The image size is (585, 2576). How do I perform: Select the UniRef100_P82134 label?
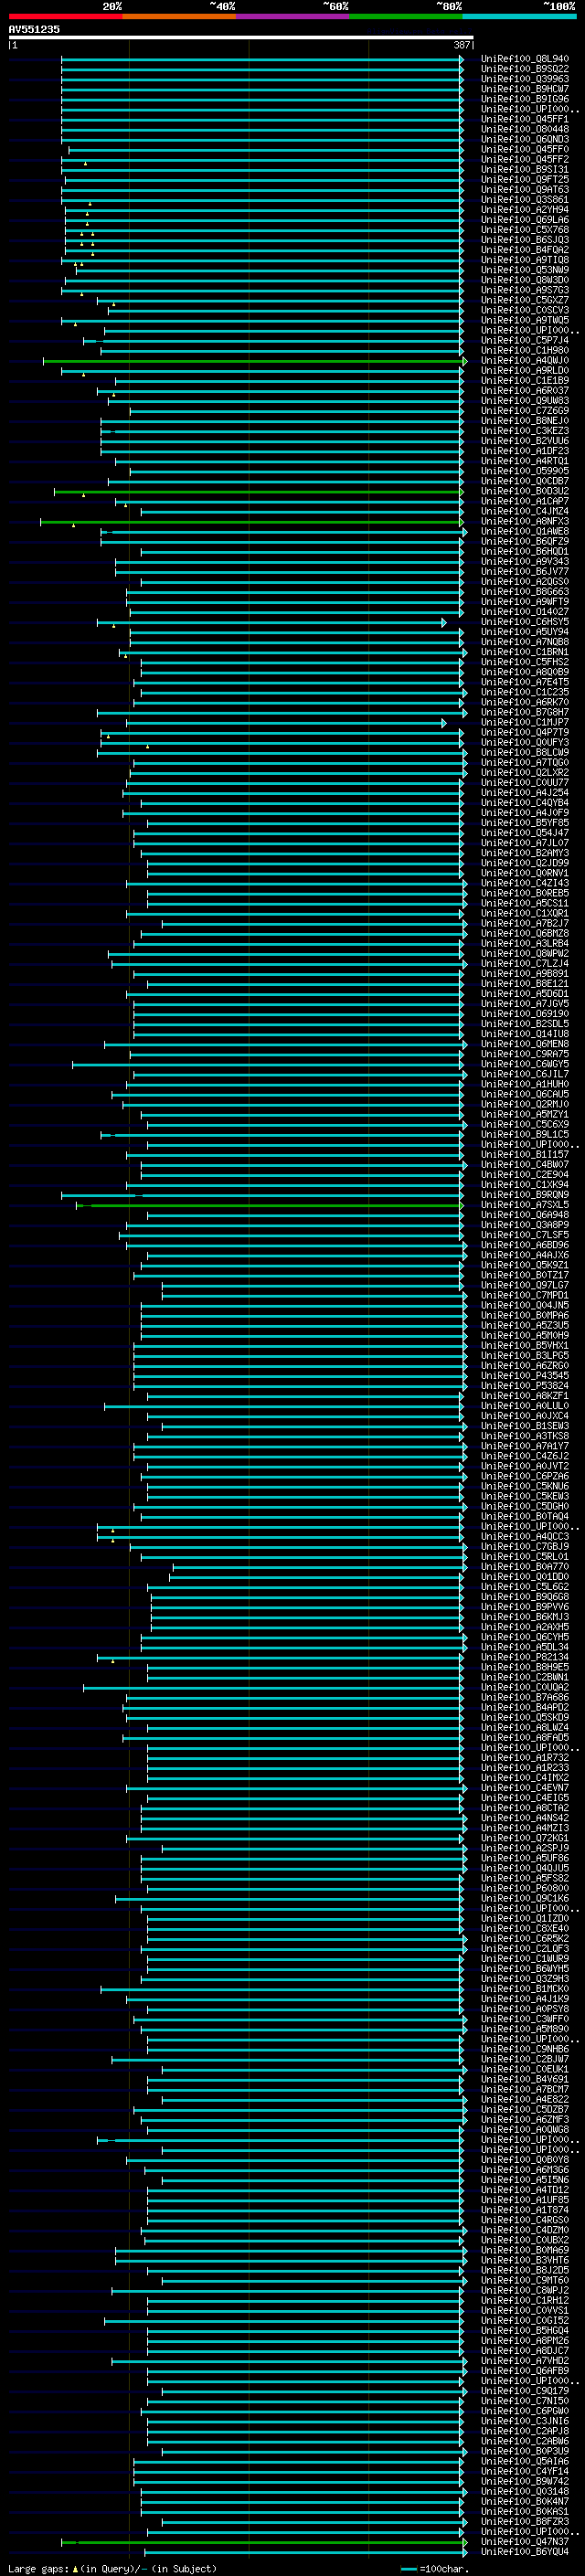pyautogui.click(x=525, y=1658)
